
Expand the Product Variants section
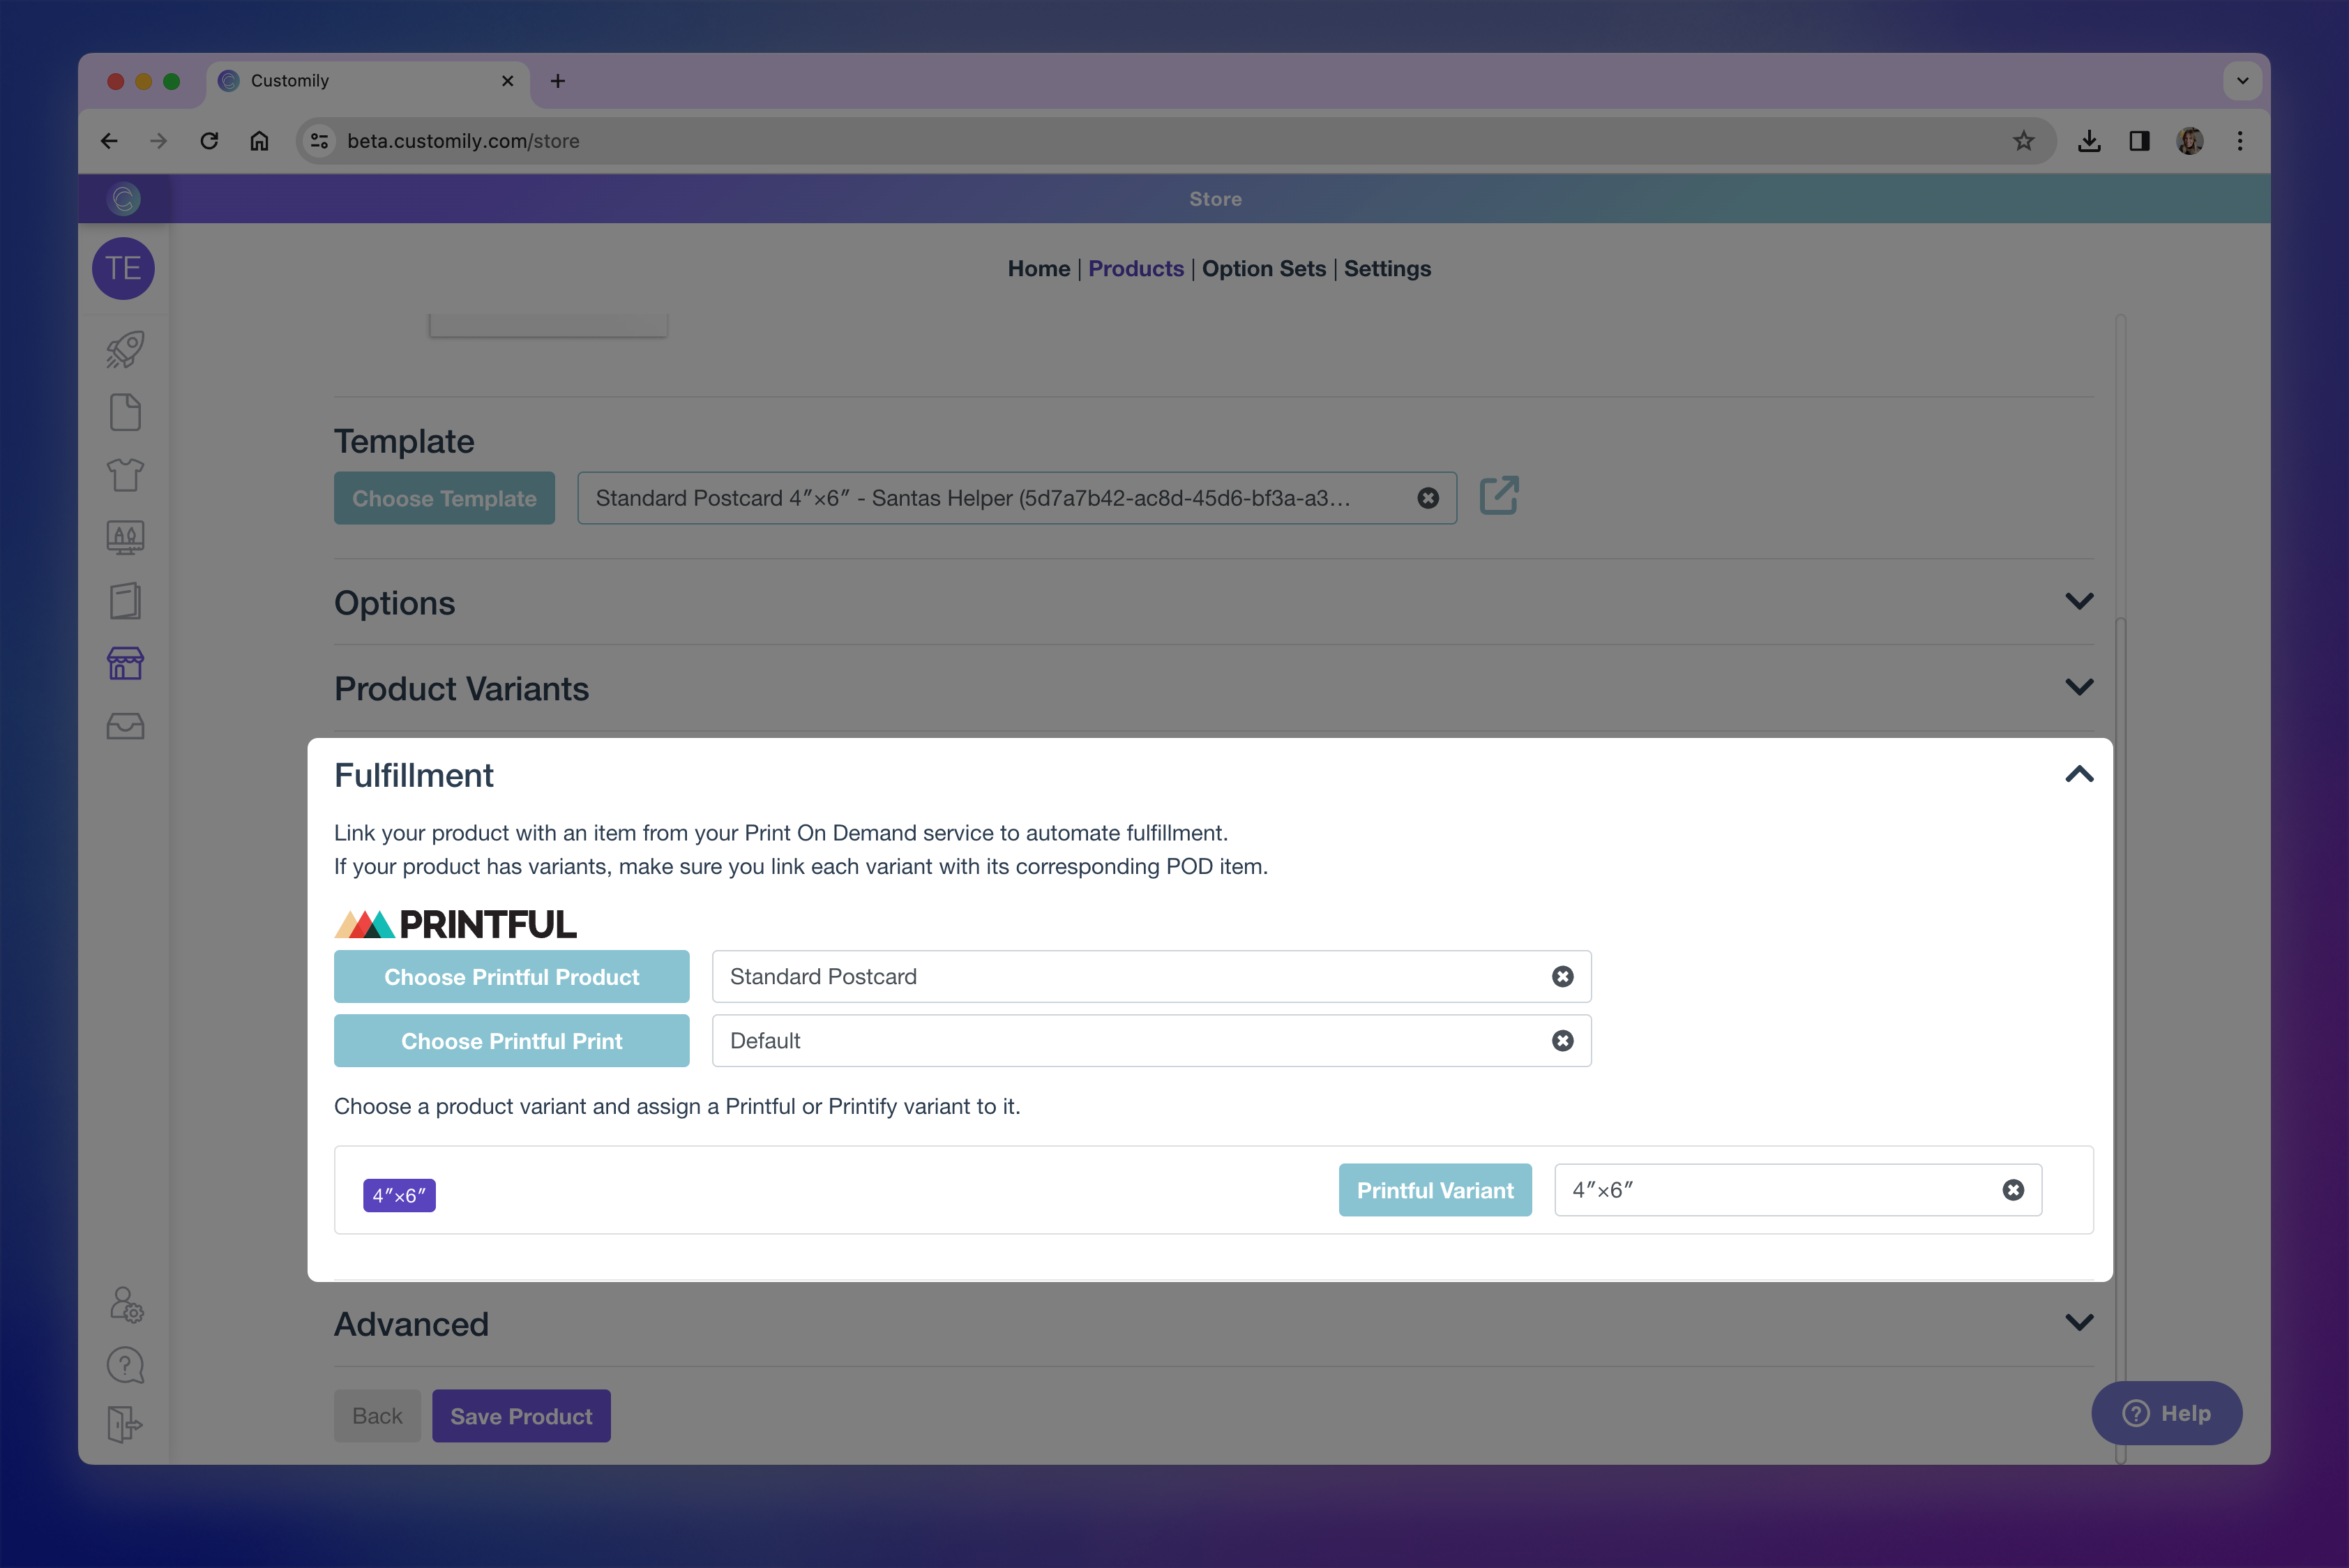coord(2079,688)
